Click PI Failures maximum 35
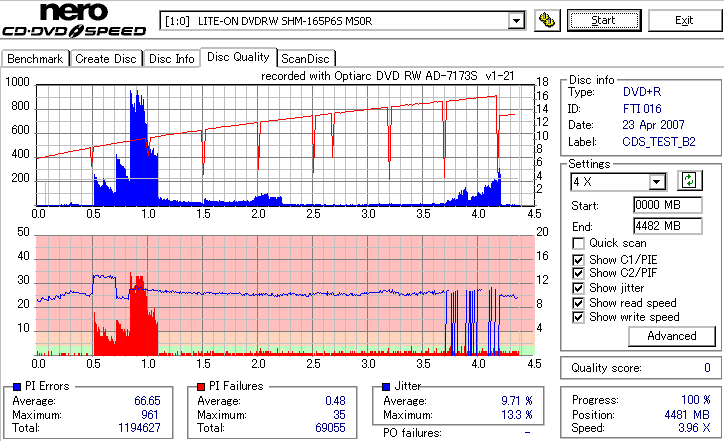 339,415
